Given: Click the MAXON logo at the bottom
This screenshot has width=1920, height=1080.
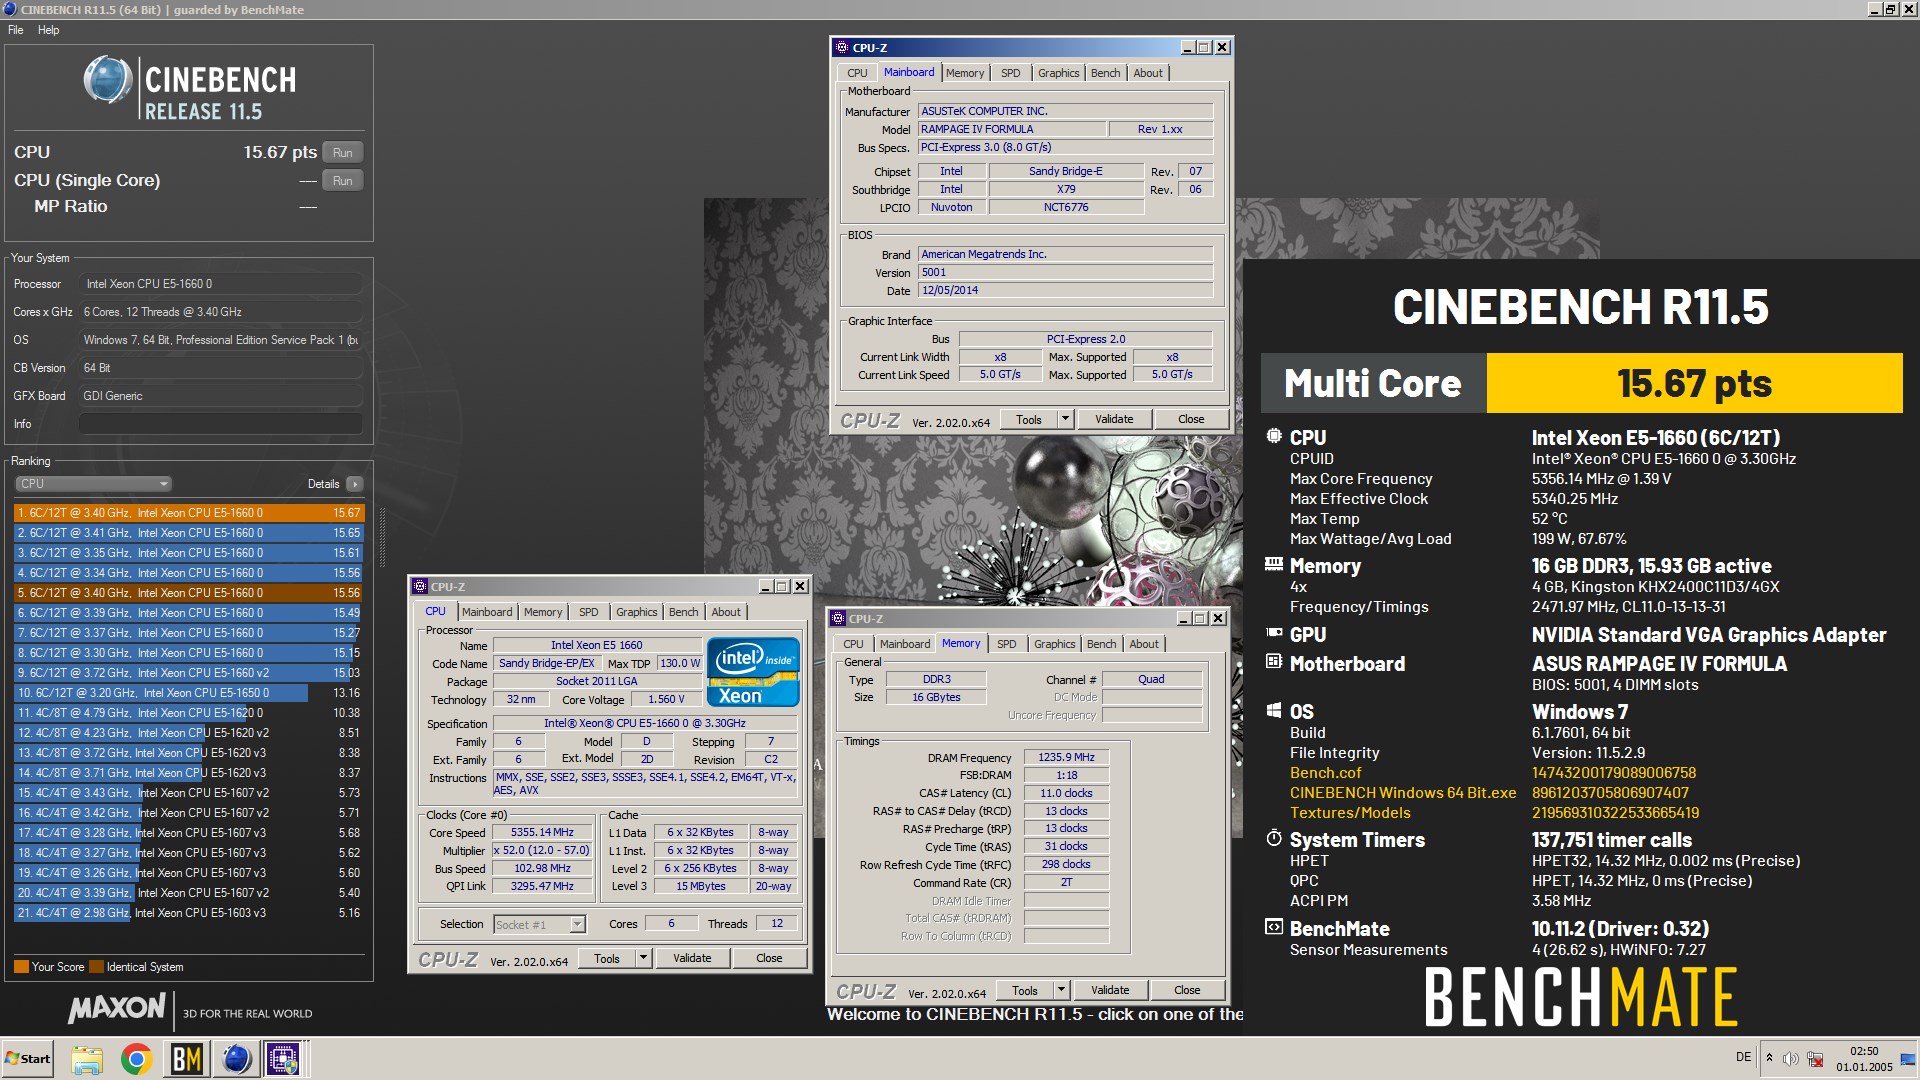Looking at the screenshot, I should pyautogui.click(x=117, y=1008).
